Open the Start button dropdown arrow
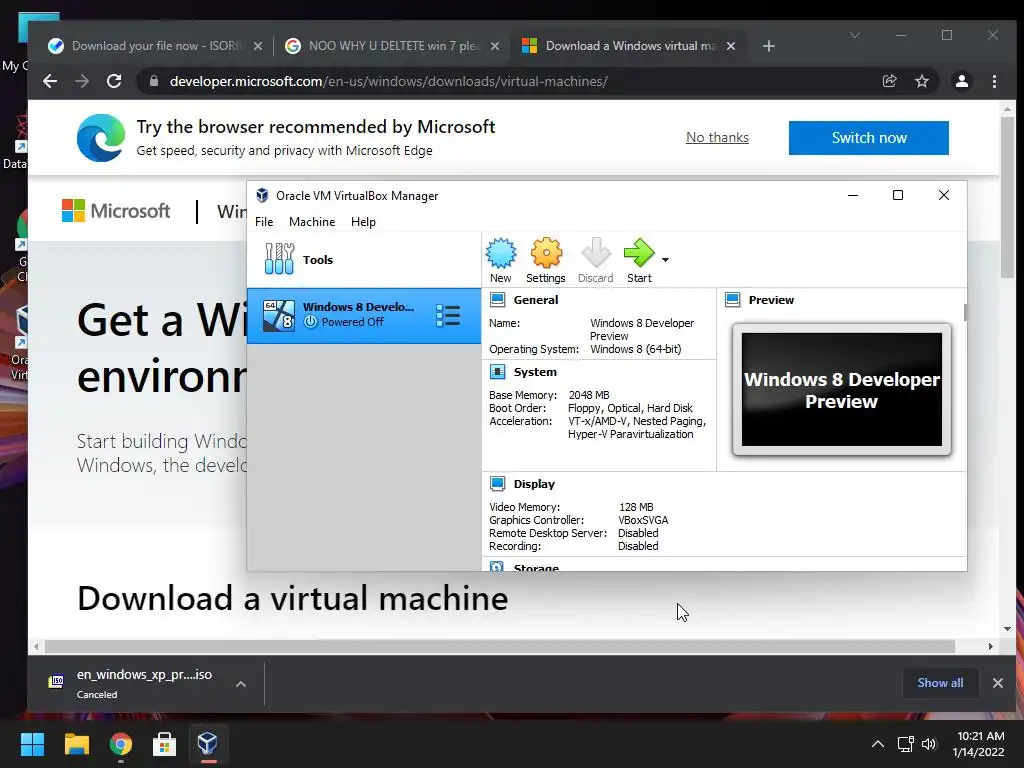The width and height of the screenshot is (1024, 768). click(665, 260)
